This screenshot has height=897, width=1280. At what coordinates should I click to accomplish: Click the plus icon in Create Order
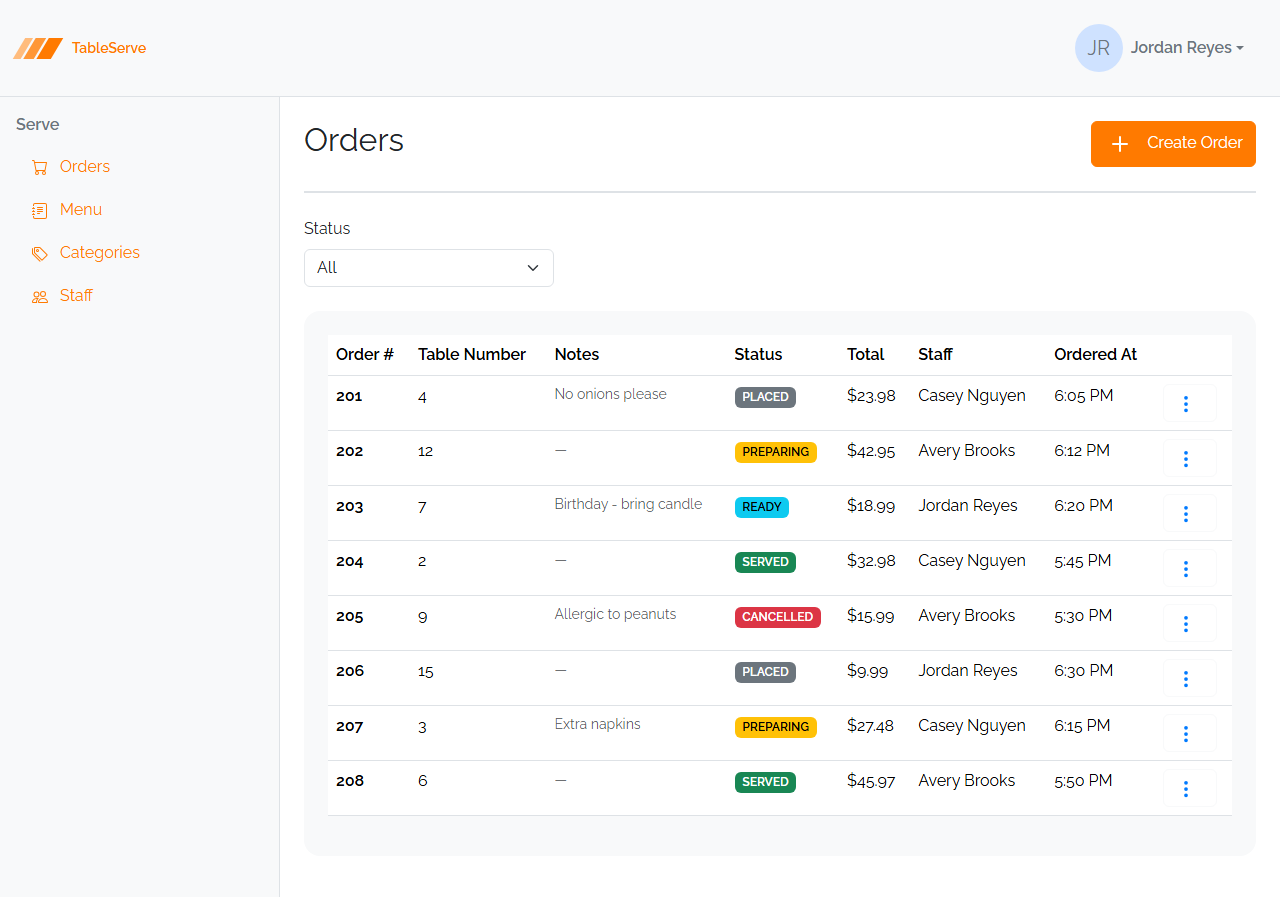(x=1120, y=144)
